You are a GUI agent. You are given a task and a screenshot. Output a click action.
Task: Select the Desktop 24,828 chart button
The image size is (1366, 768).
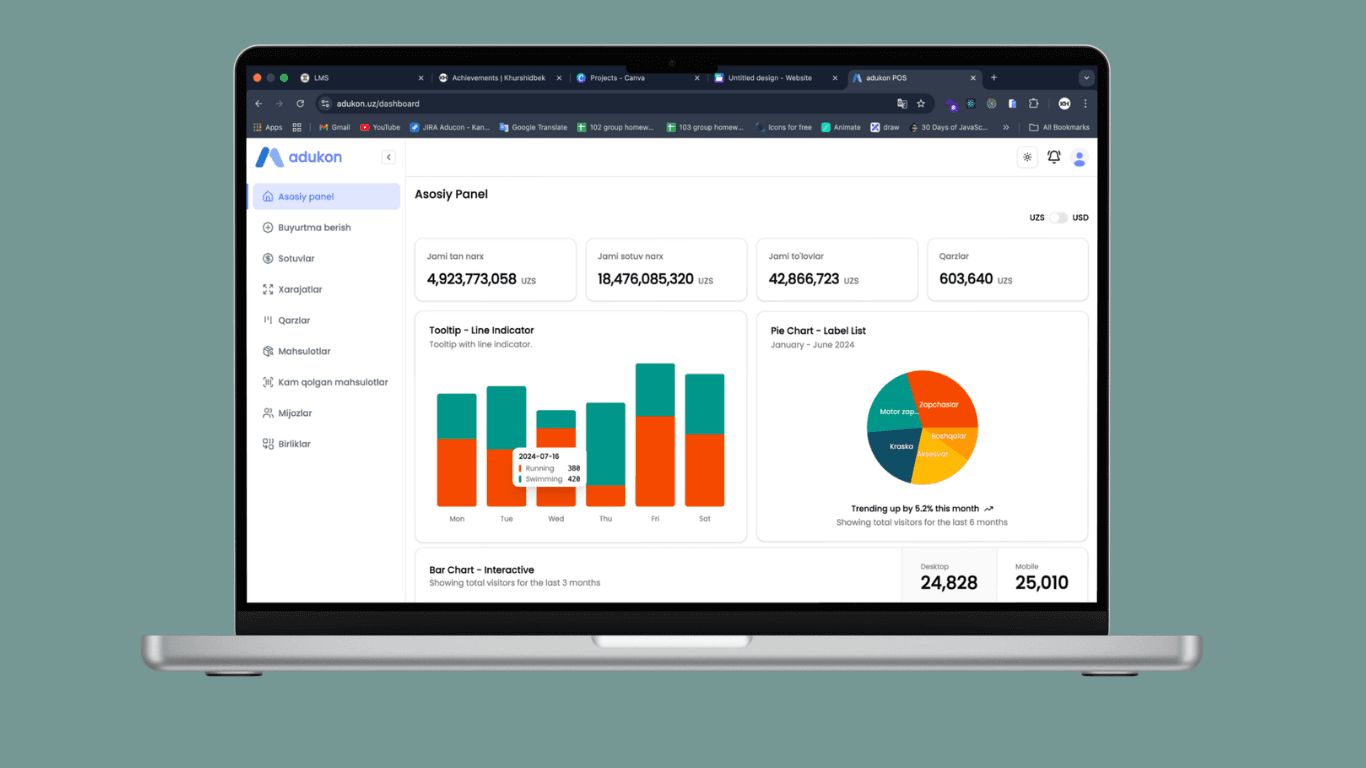pos(949,575)
